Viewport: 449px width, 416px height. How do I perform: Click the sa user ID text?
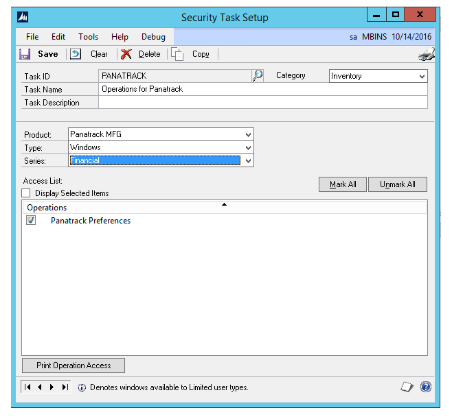coord(353,37)
